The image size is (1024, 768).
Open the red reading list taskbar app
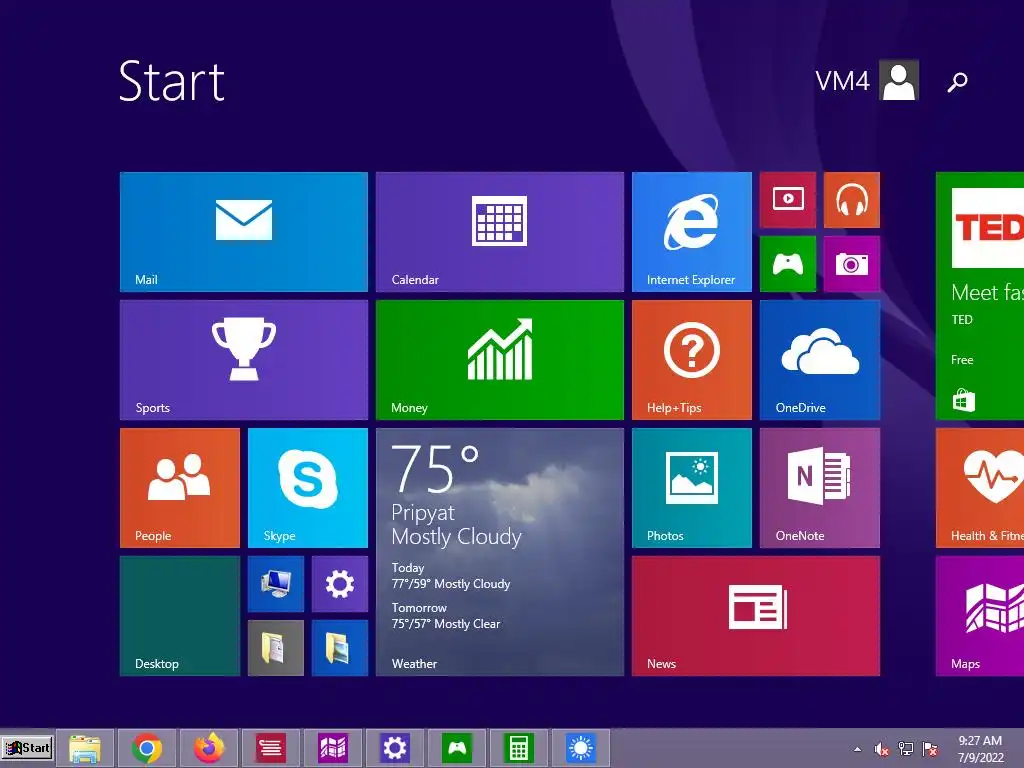pos(270,748)
